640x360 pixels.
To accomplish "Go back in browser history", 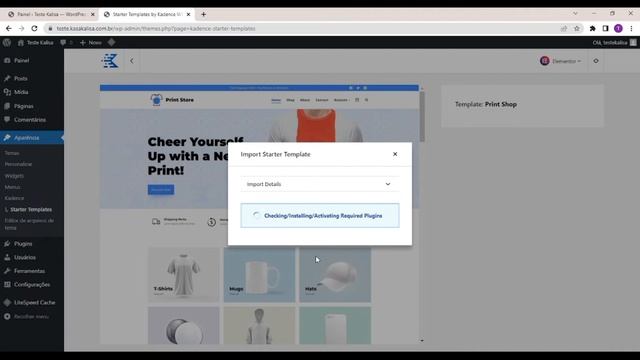I will pyautogui.click(x=9, y=29).
